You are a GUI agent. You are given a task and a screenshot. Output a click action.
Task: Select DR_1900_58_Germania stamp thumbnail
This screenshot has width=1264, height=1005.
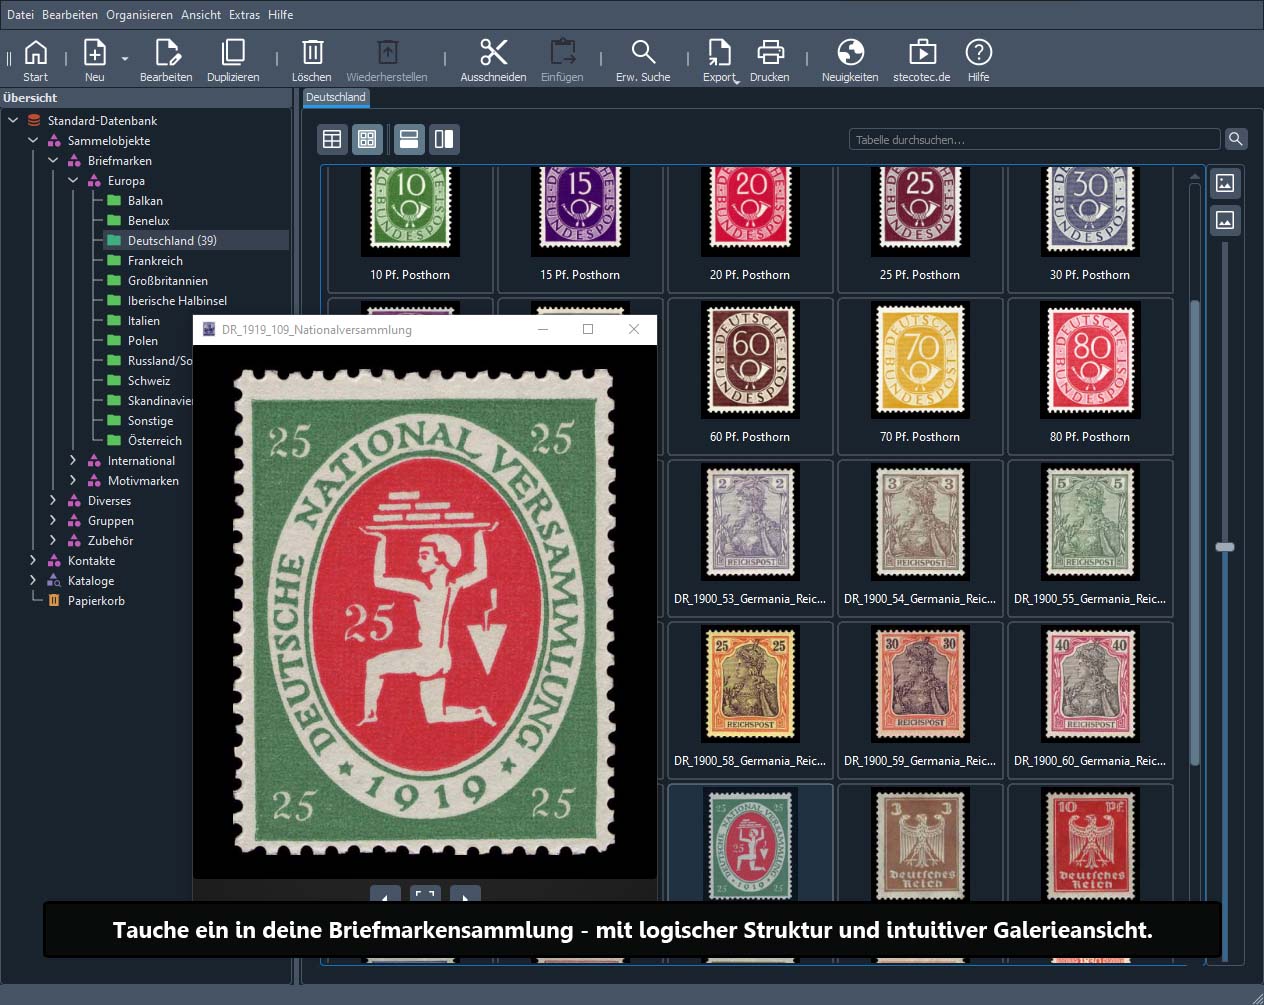pyautogui.click(x=750, y=700)
